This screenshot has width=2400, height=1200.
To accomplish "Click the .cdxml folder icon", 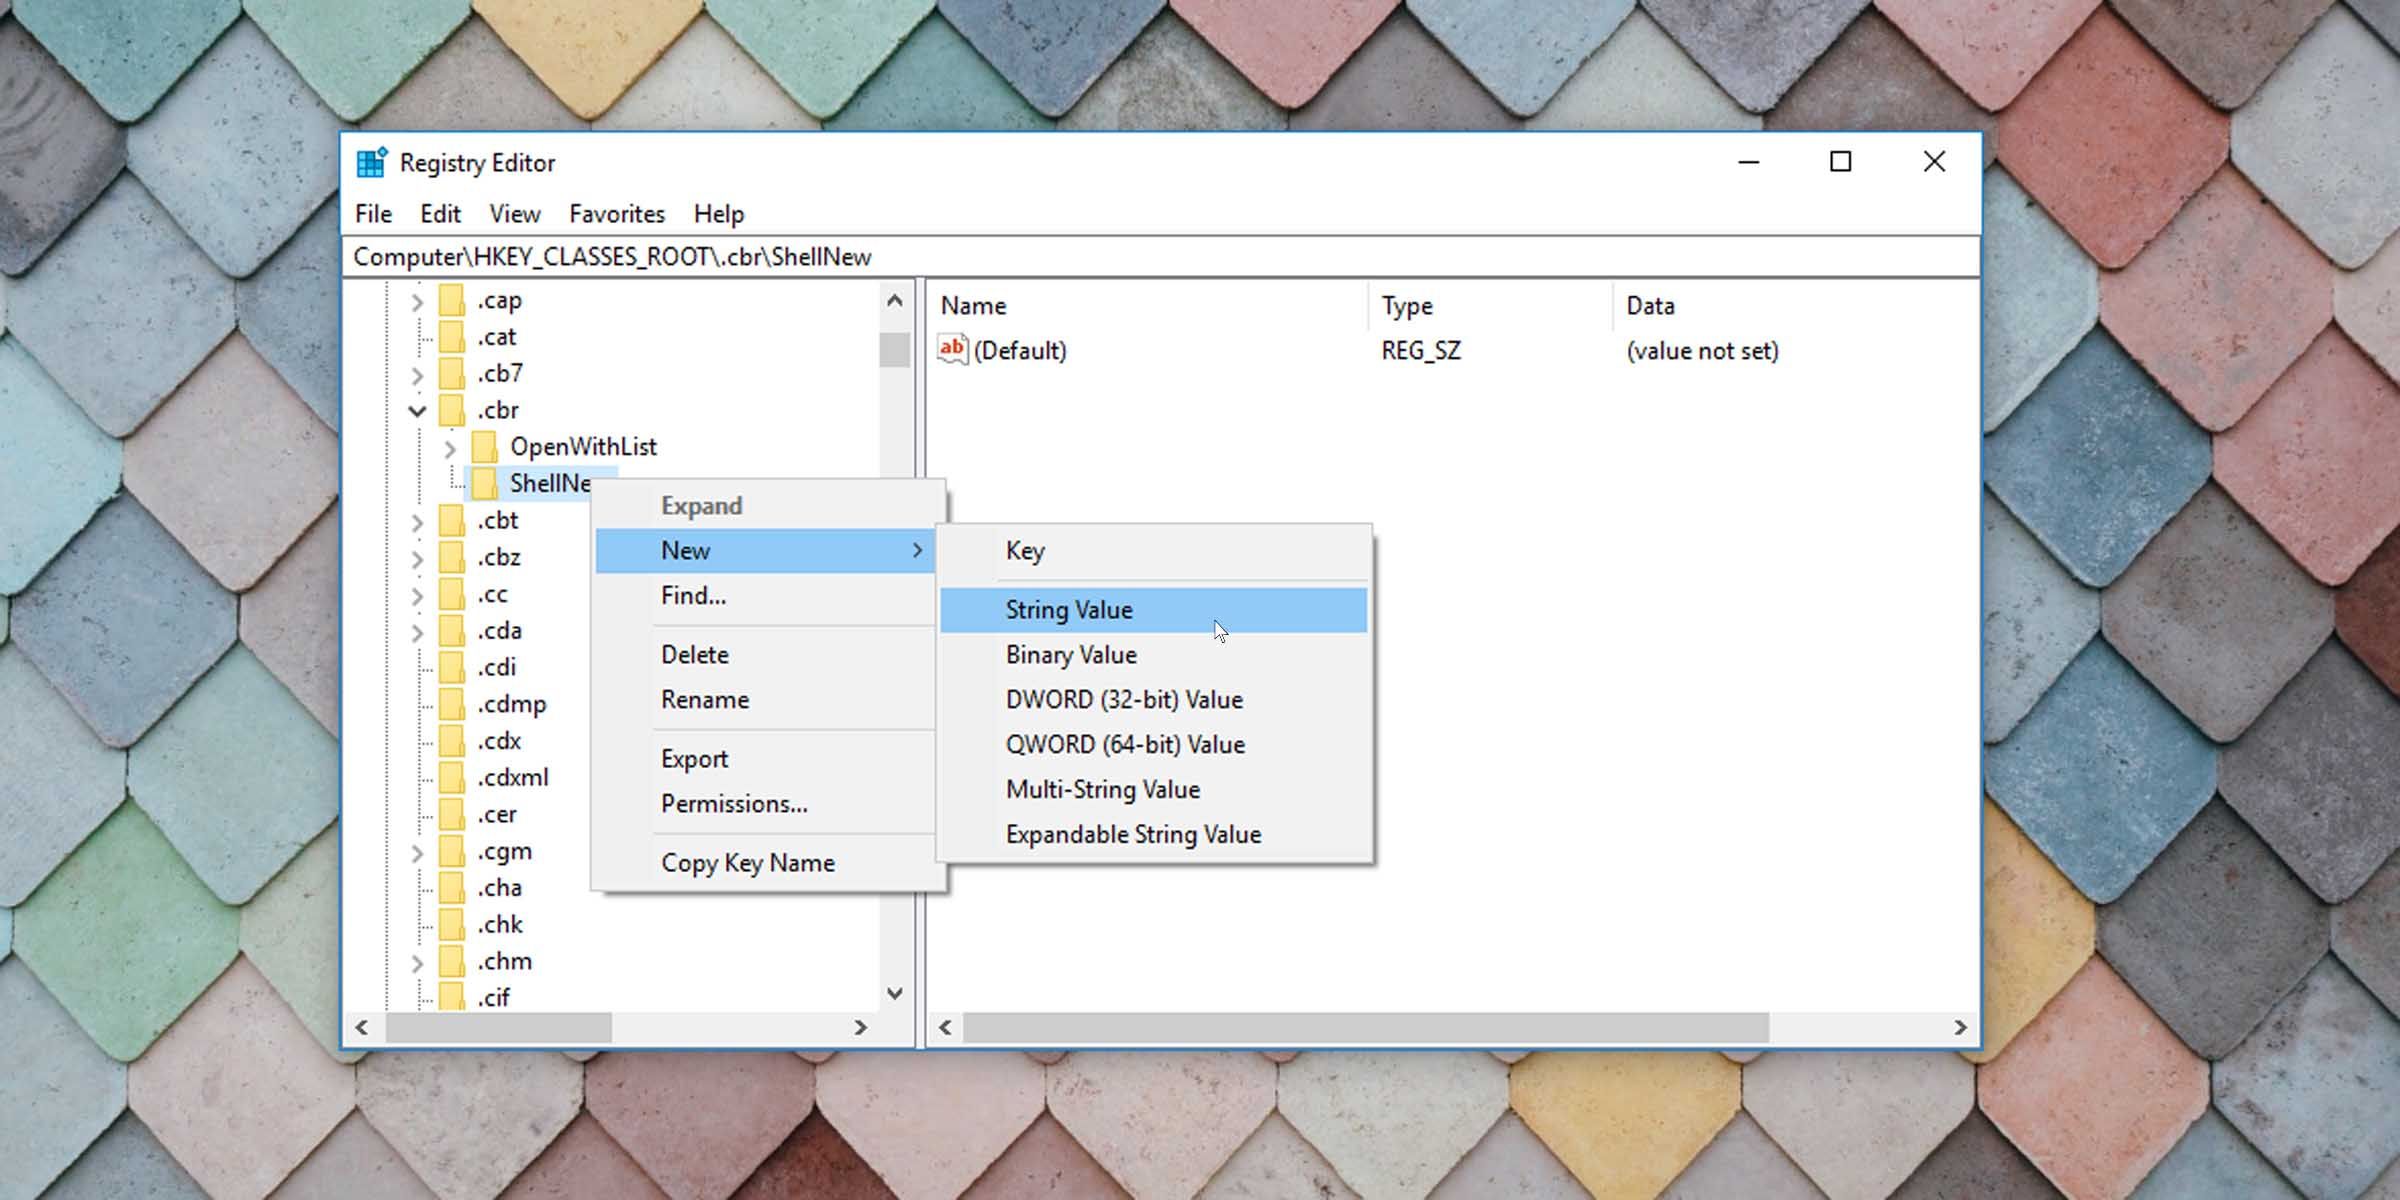I will 452,777.
